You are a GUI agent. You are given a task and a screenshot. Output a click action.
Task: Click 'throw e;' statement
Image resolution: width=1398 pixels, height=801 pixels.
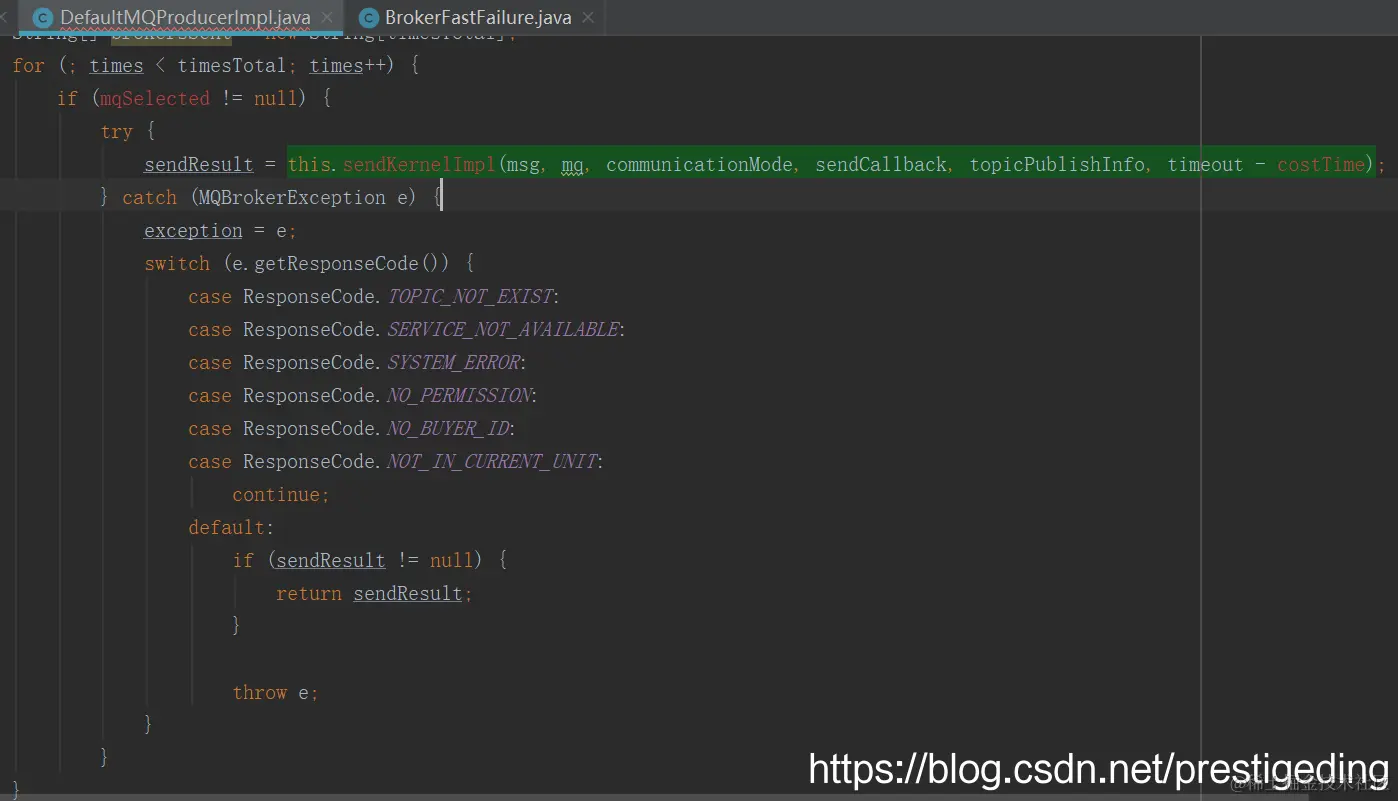coord(275,692)
